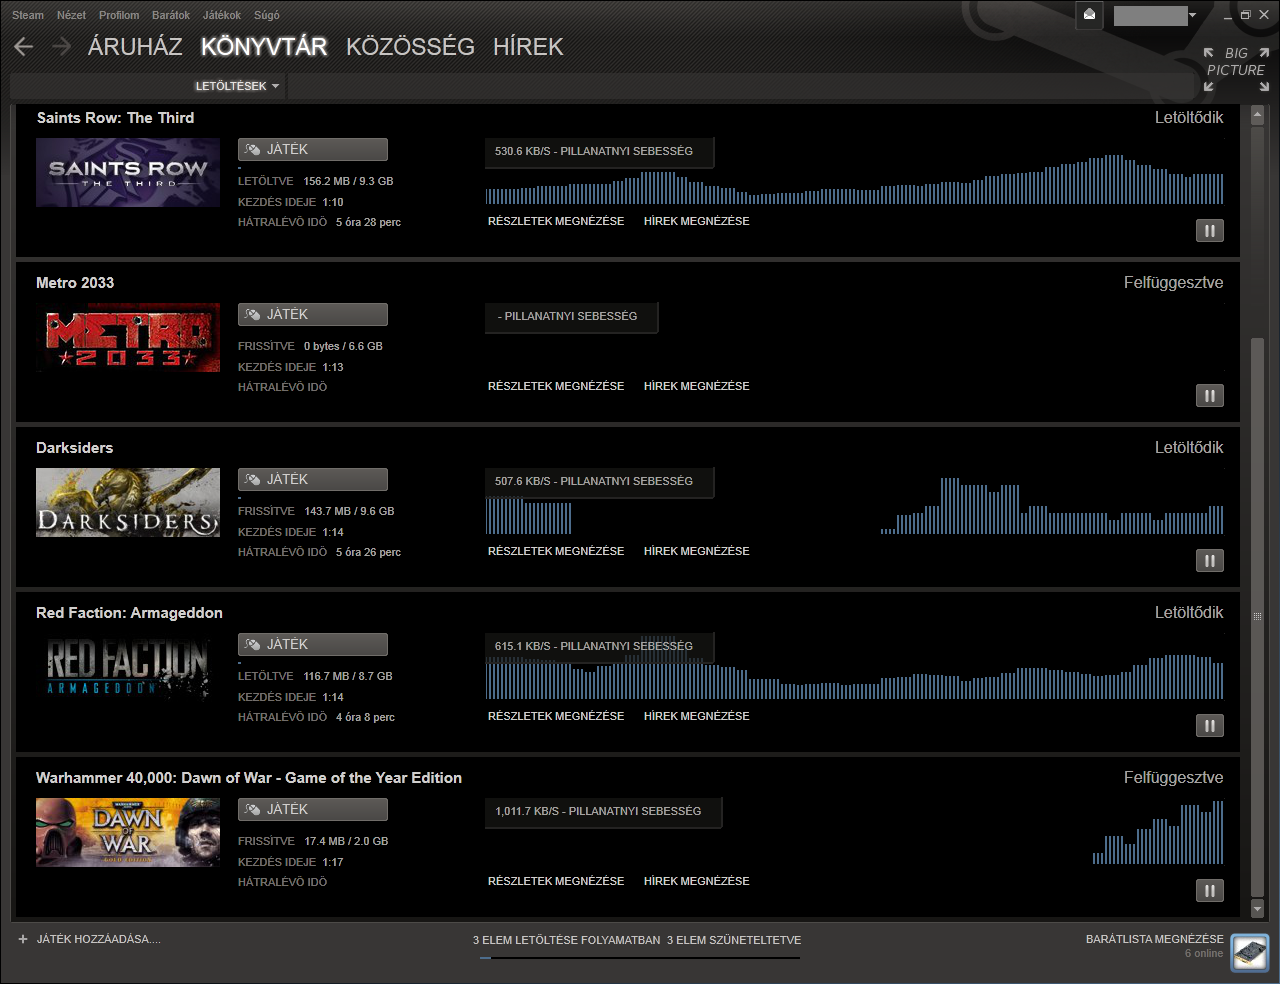Click JÁTÉK HOZZÁADÁSA link
Viewport: 1280px width, 984px height.
98,939
